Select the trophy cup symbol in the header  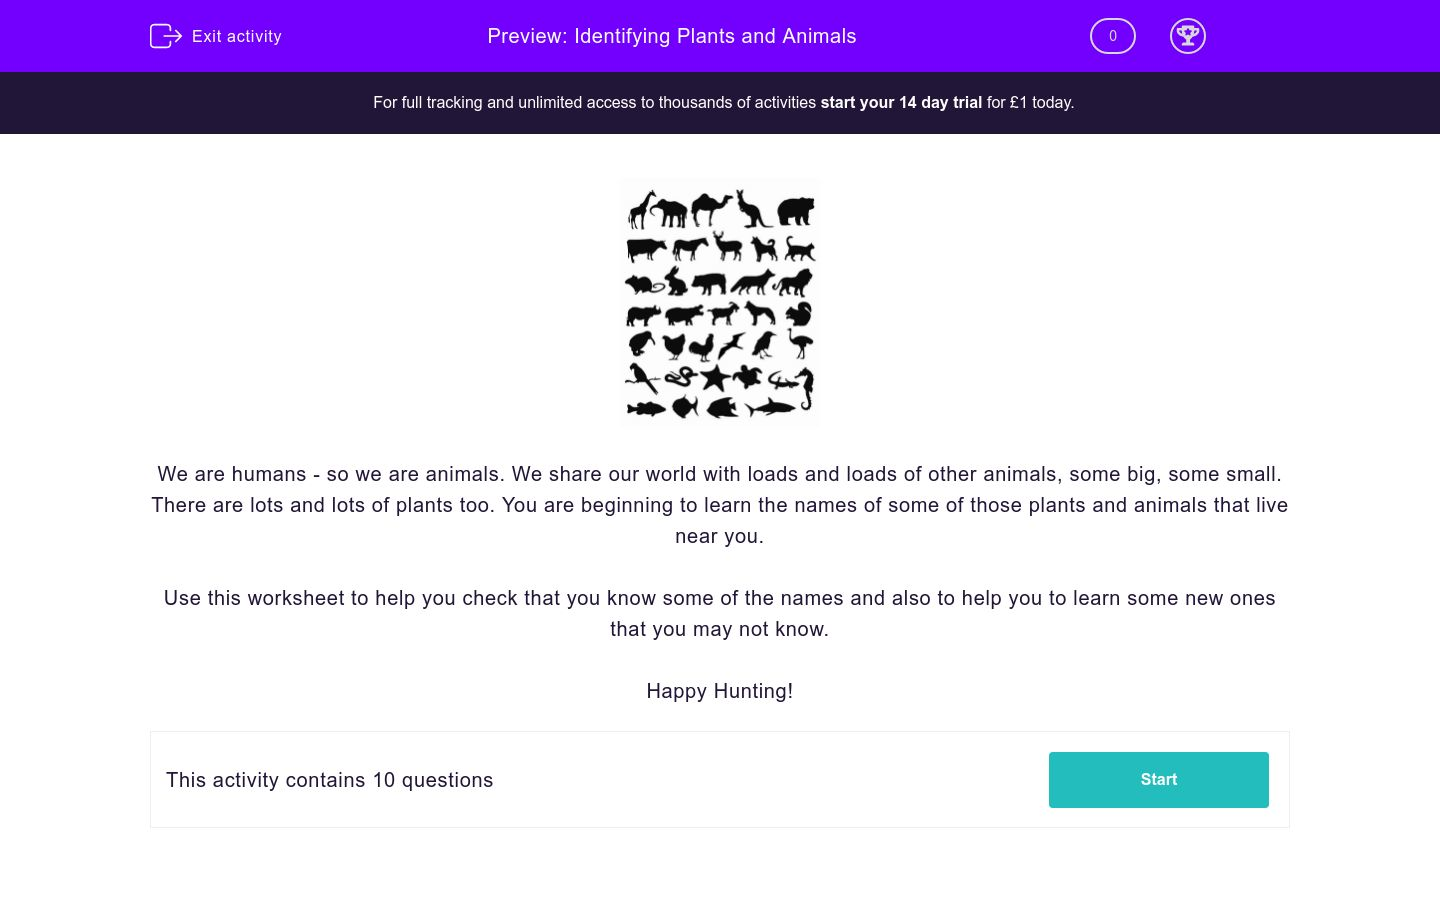click(1188, 36)
